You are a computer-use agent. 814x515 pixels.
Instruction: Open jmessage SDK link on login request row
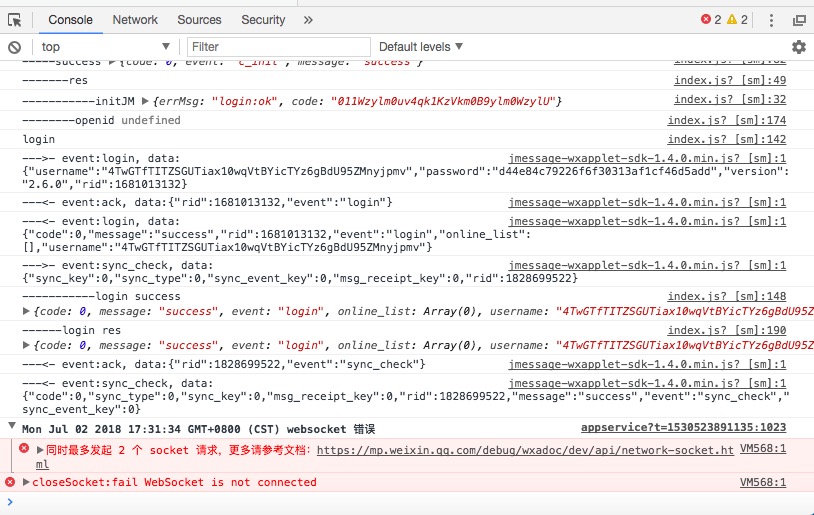pos(647,158)
